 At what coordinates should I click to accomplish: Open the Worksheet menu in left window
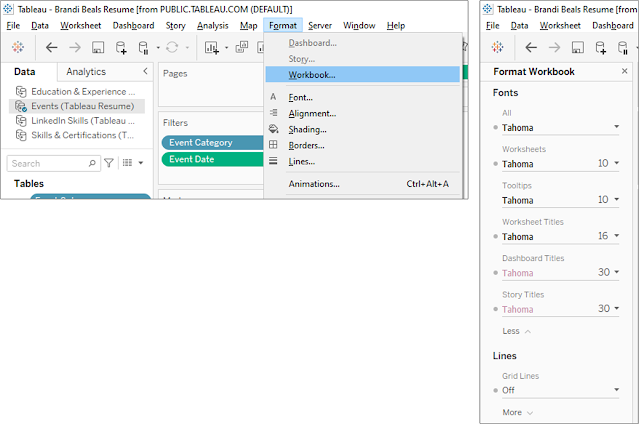point(81,26)
